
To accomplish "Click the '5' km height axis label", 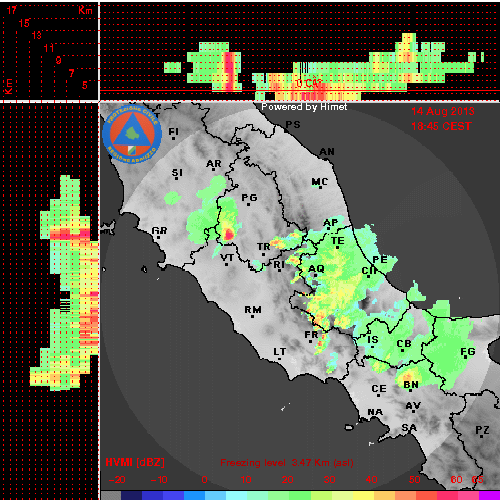I will click(85, 85).
